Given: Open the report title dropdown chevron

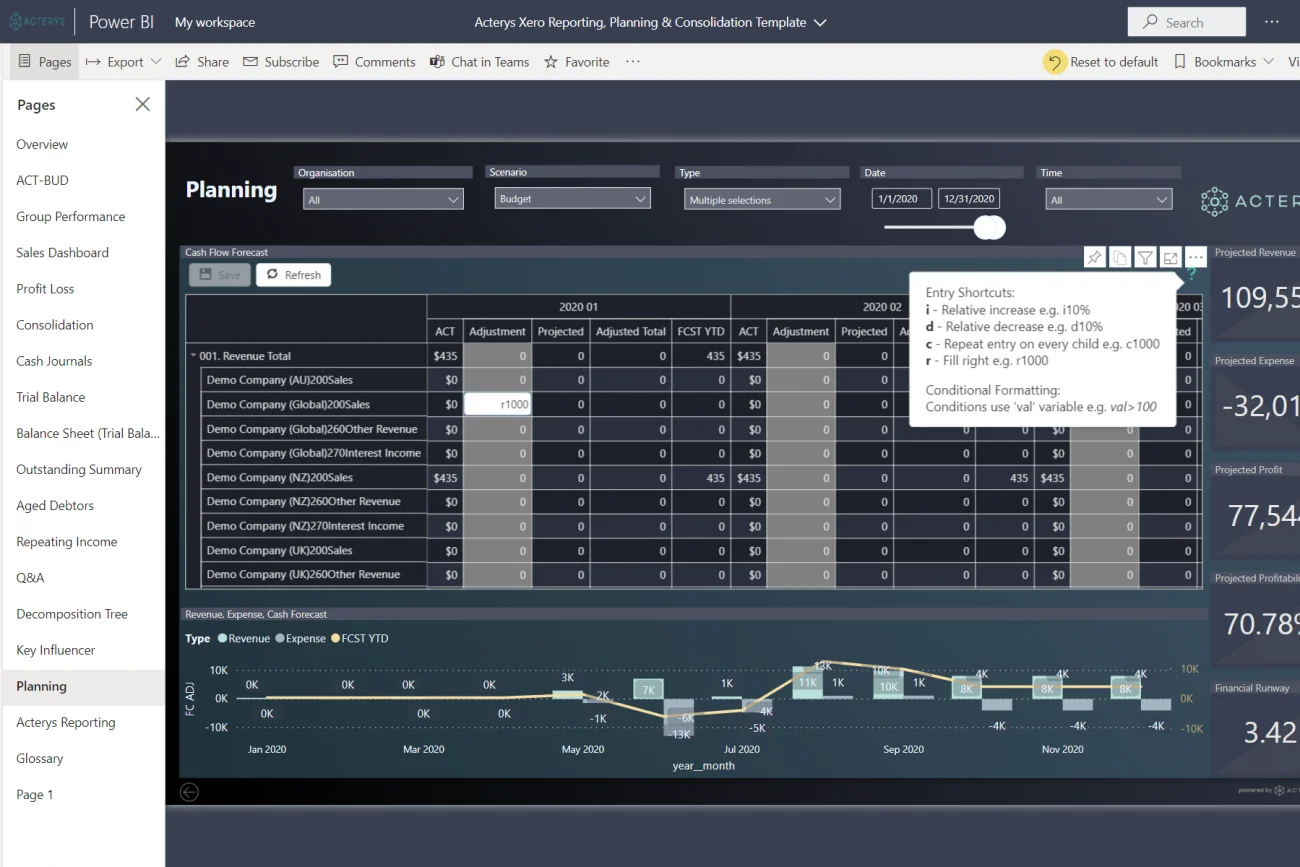Looking at the screenshot, I should 821,22.
